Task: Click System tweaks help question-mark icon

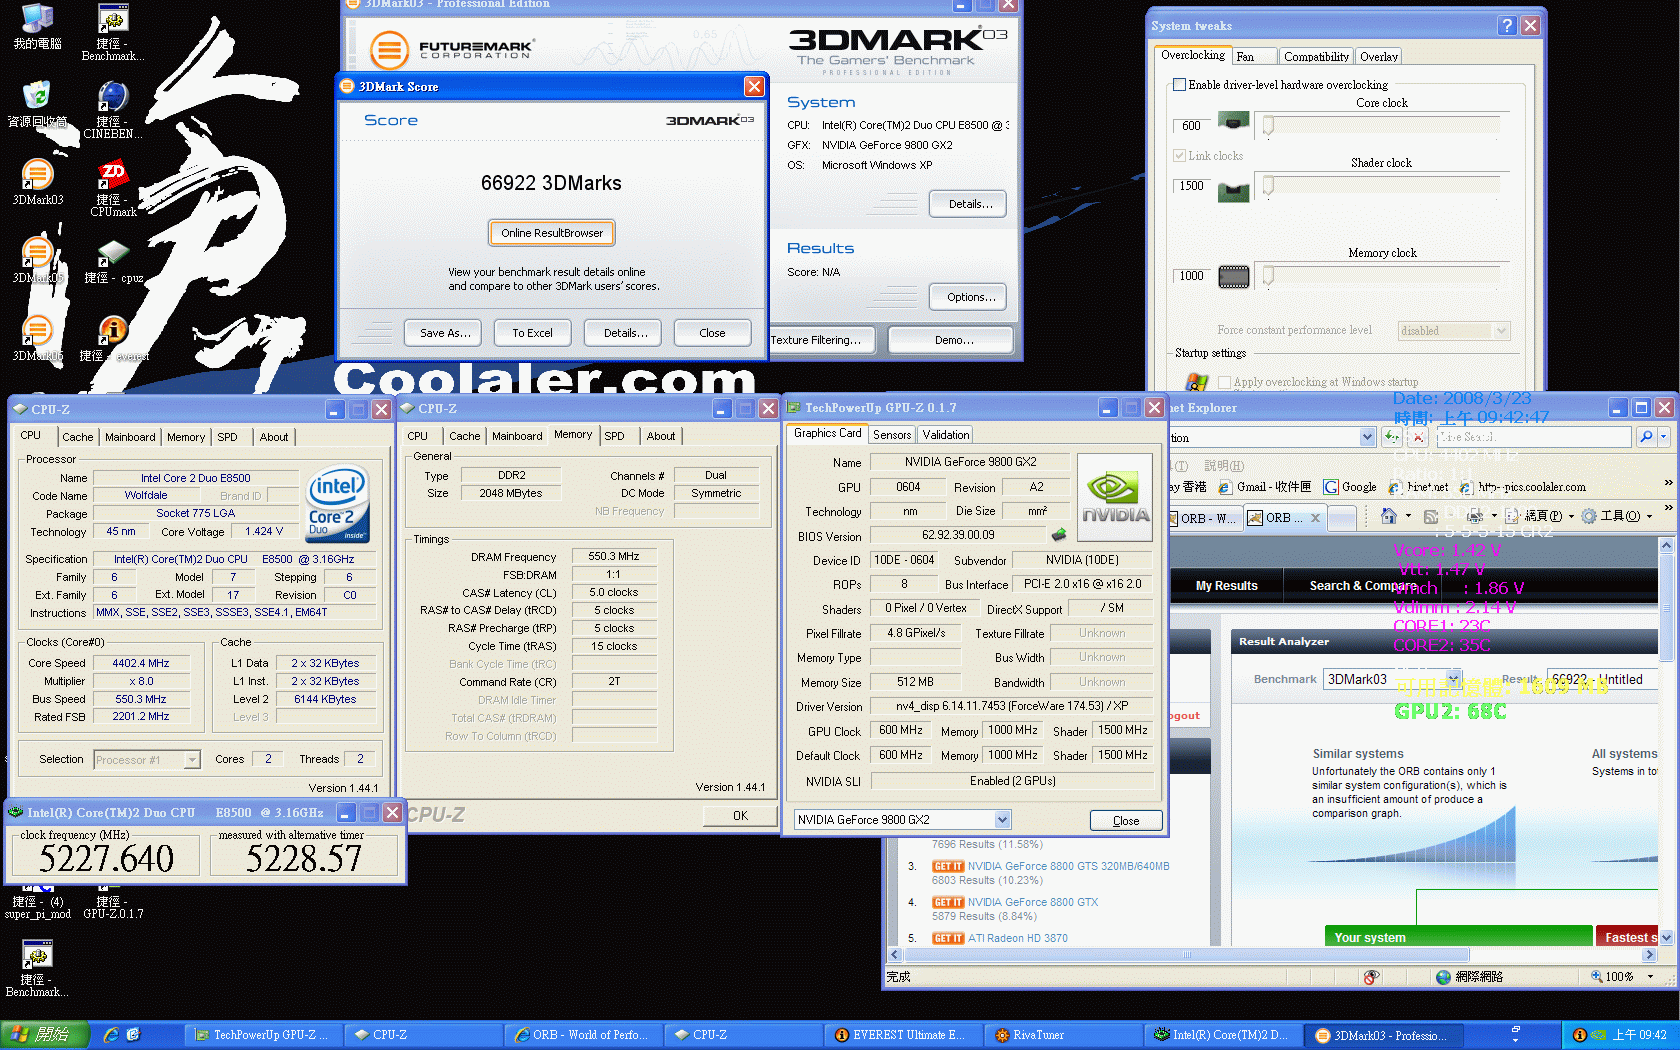Action: (x=1507, y=26)
